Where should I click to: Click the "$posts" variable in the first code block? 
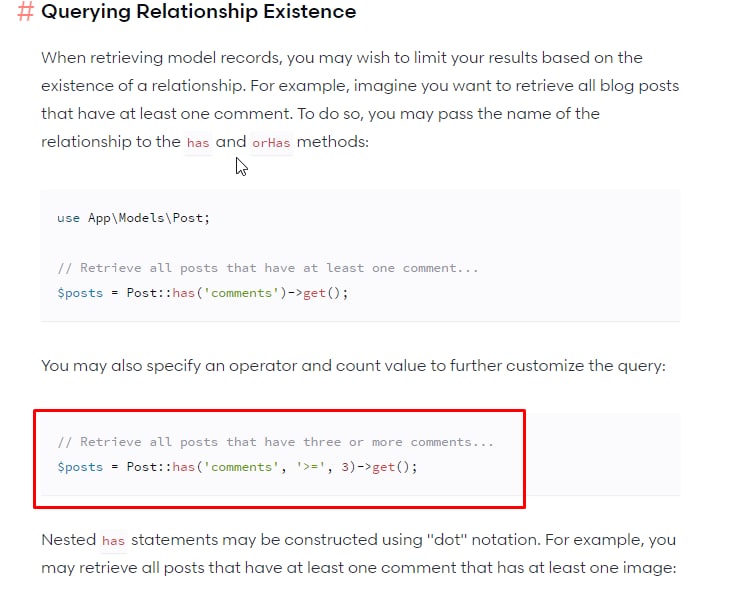(x=80, y=293)
